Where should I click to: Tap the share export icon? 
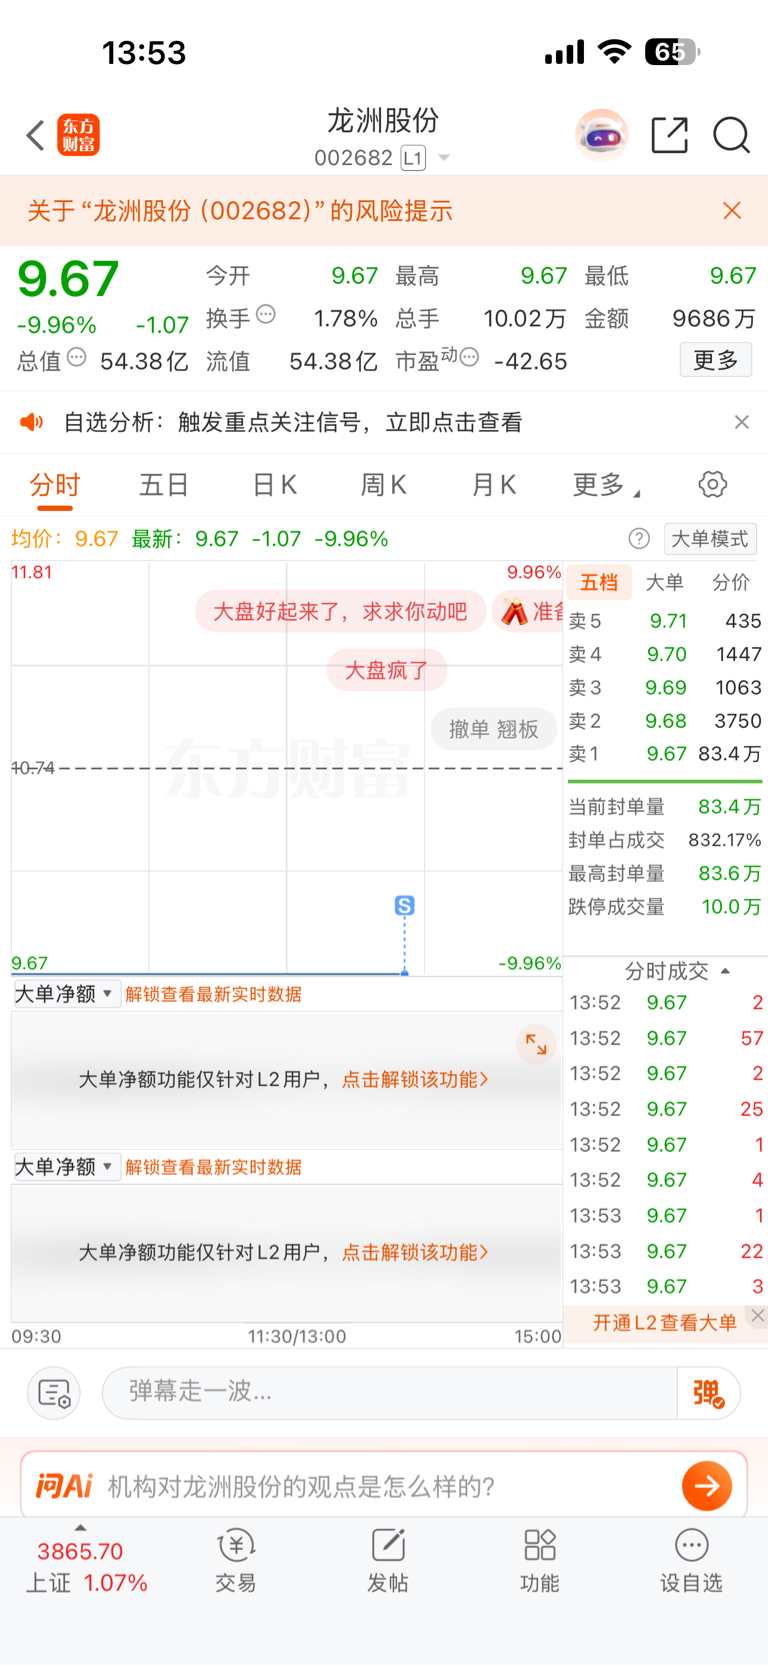click(x=669, y=135)
